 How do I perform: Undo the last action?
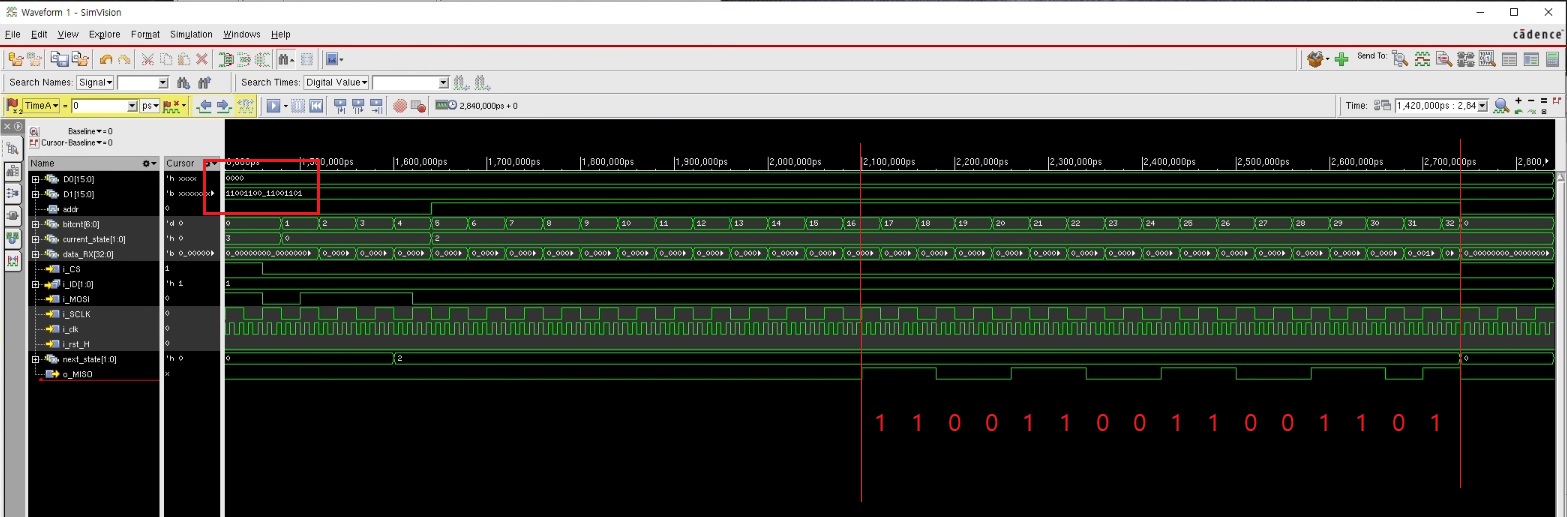click(106, 60)
